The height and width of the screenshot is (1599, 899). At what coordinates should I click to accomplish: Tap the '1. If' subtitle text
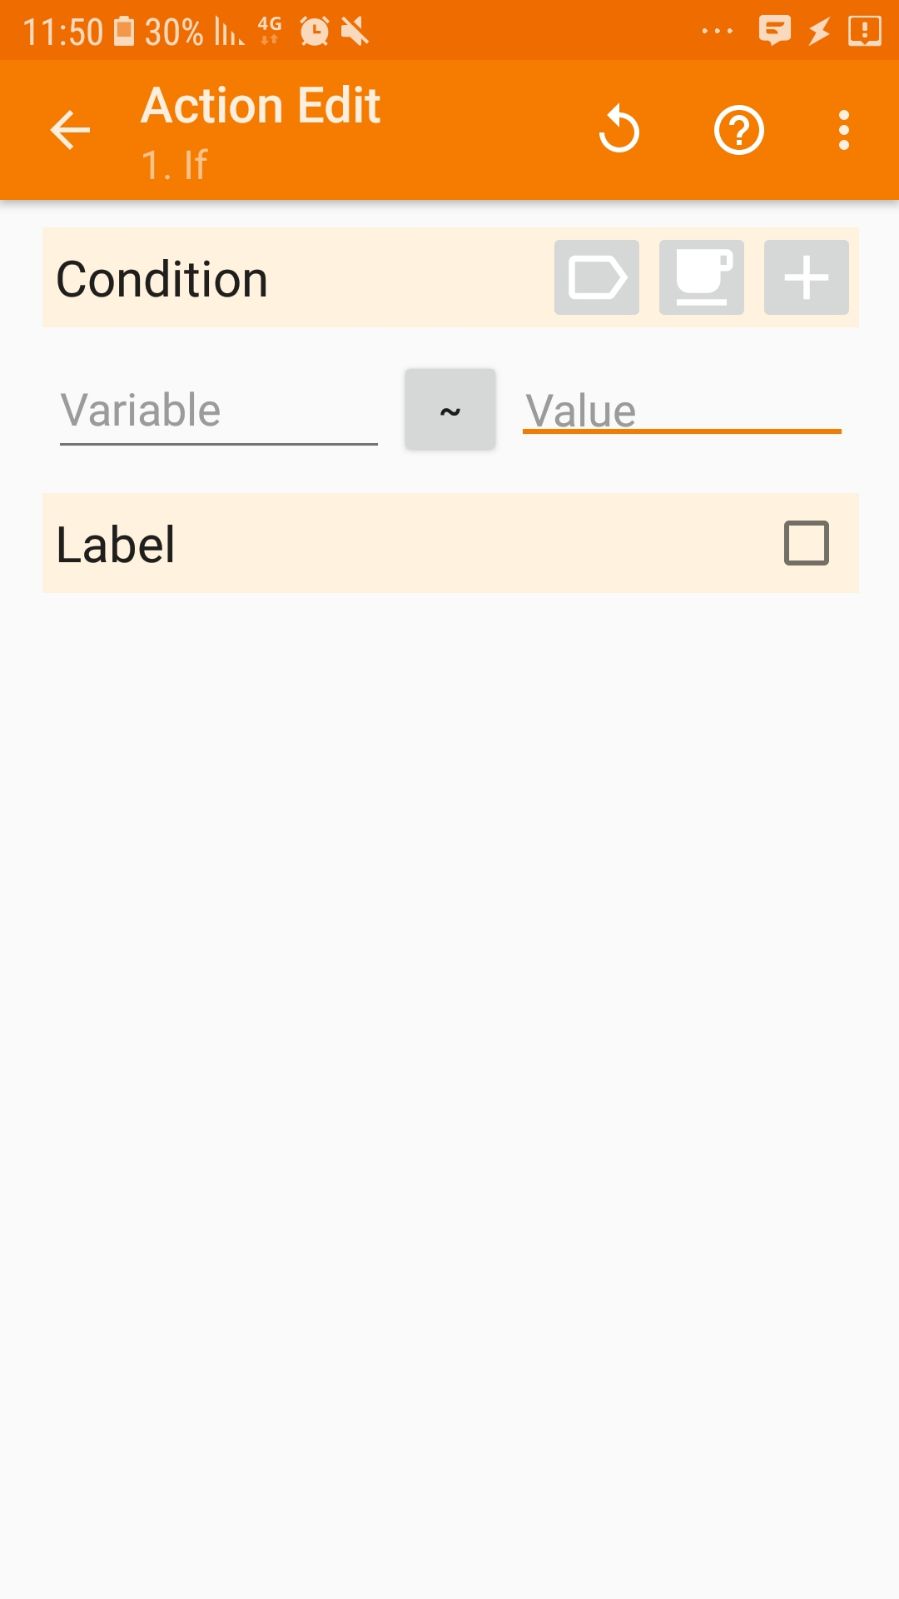click(x=175, y=165)
